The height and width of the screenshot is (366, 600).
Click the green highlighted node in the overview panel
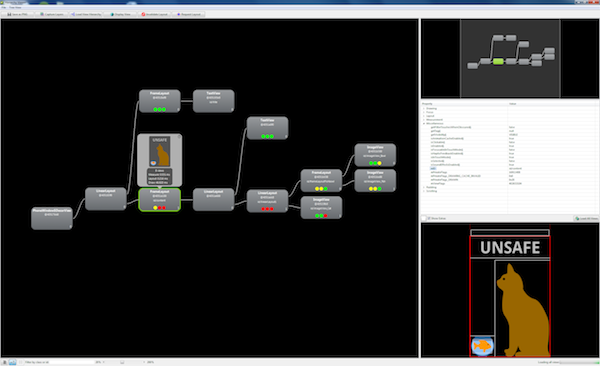[x=498, y=61]
